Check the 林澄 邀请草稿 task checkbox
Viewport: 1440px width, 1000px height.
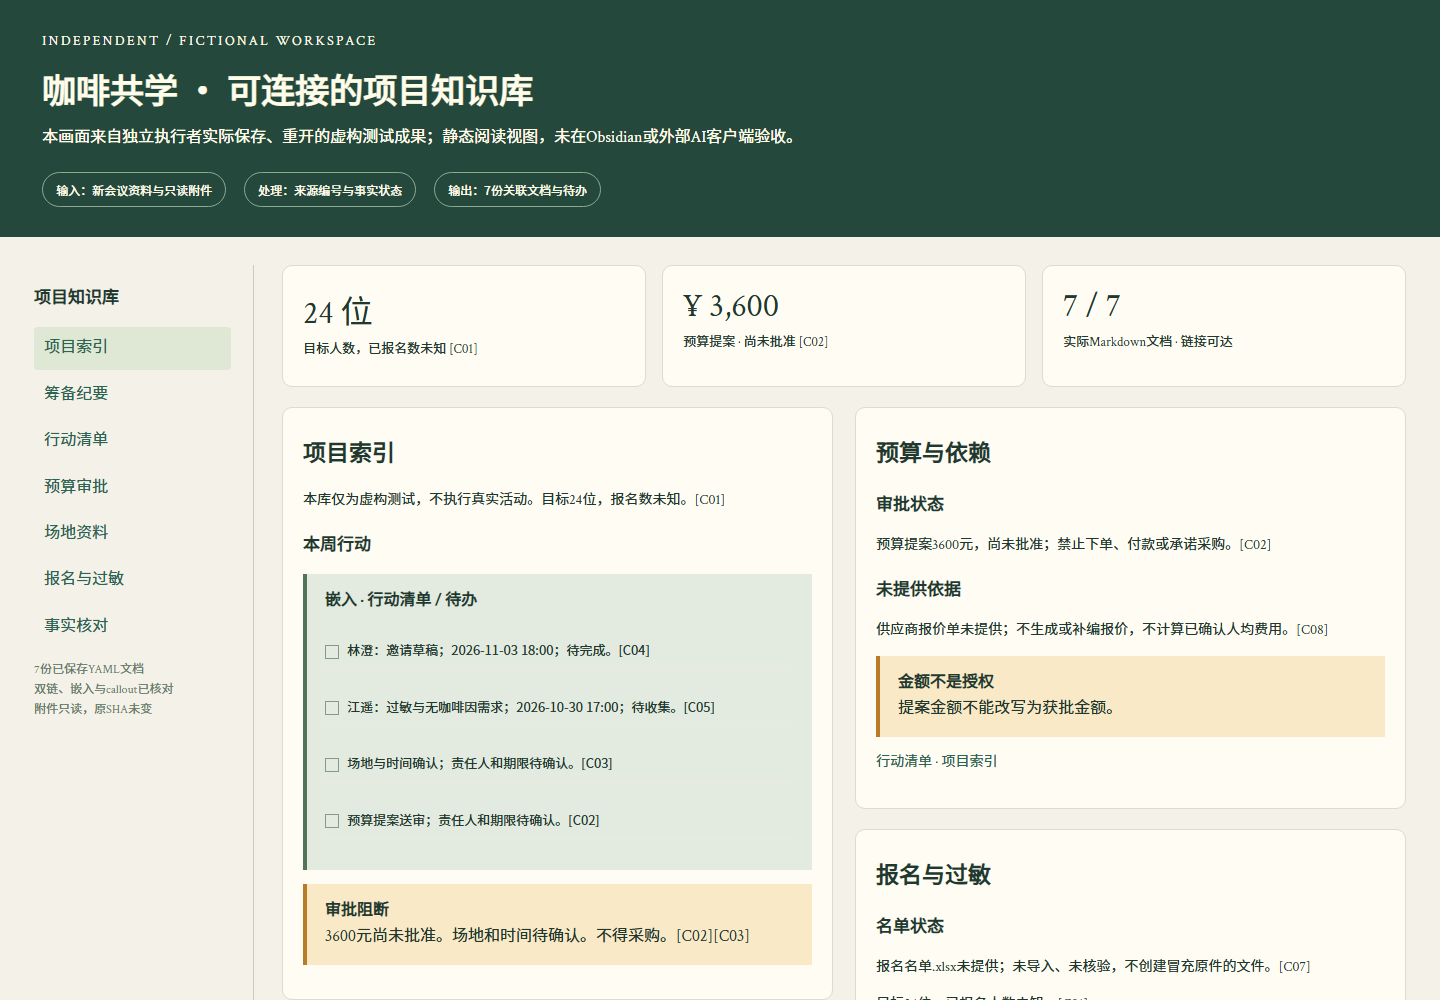click(332, 652)
